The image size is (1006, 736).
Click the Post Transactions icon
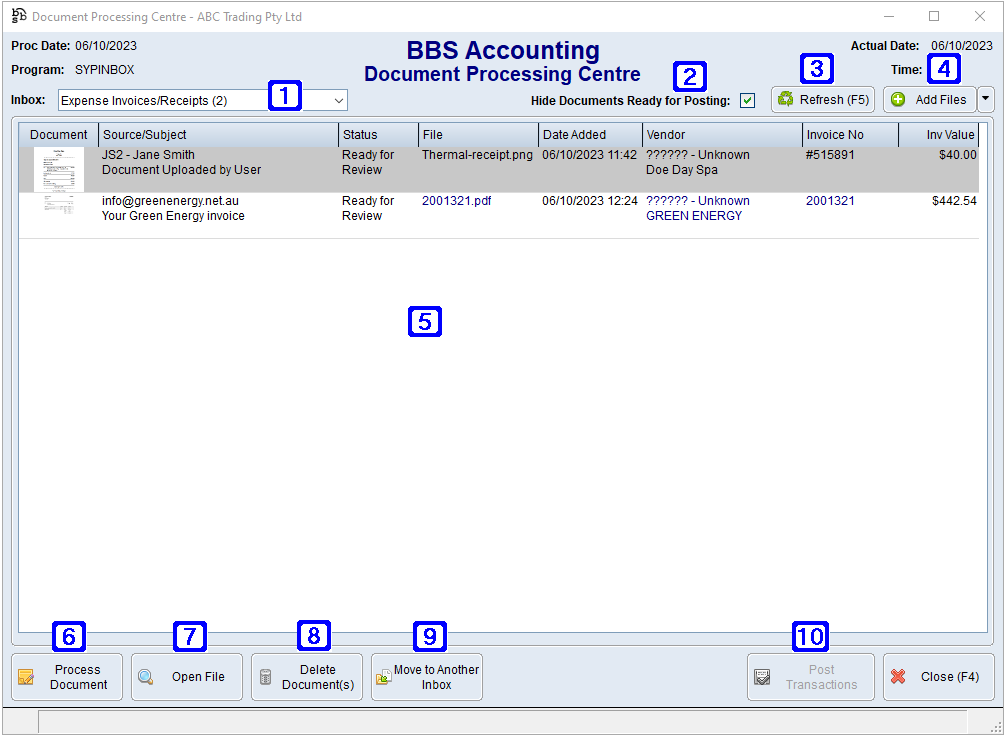click(x=763, y=677)
